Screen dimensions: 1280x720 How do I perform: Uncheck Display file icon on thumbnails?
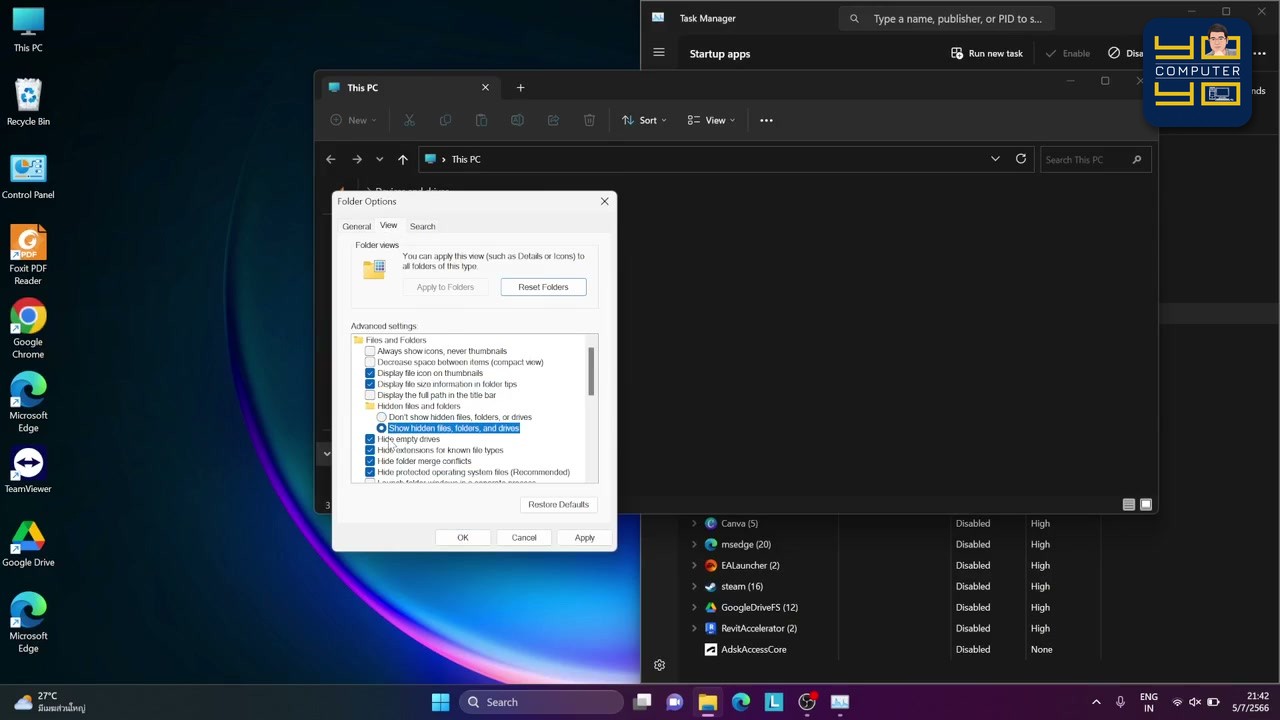[x=370, y=373]
